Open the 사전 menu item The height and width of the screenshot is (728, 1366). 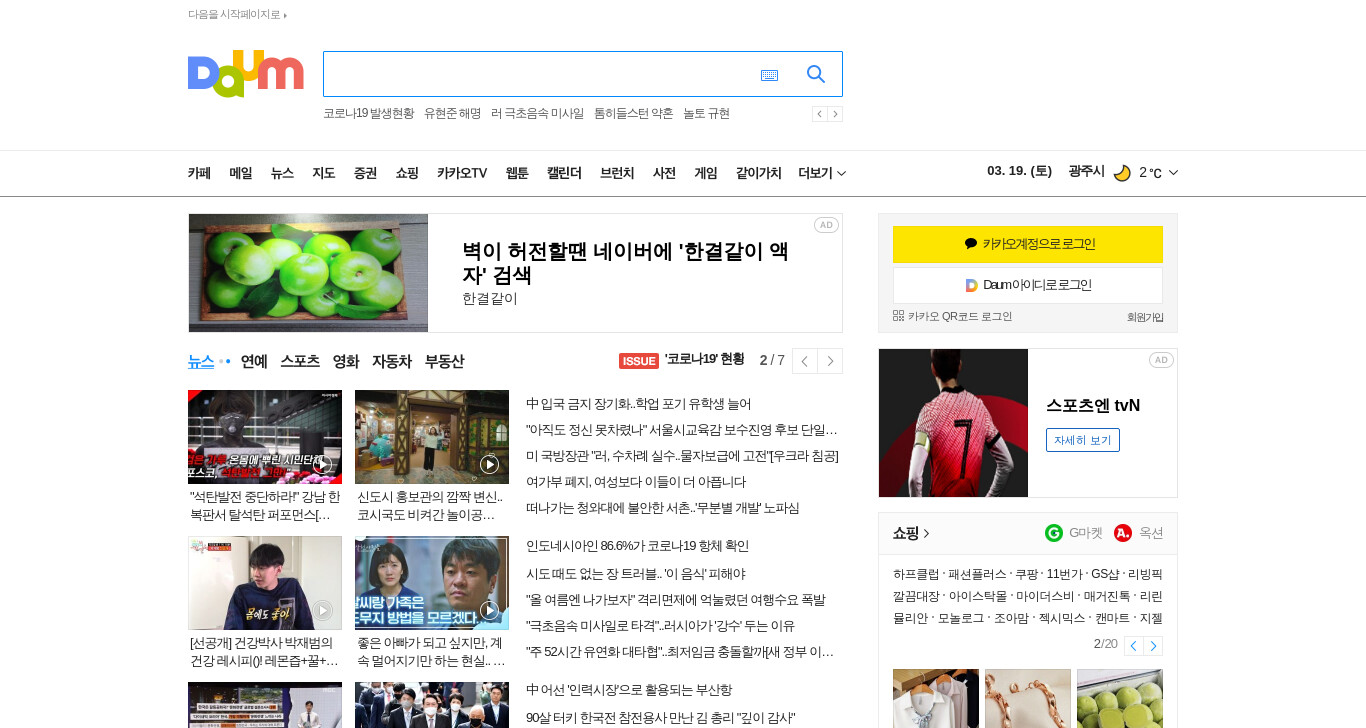664,173
